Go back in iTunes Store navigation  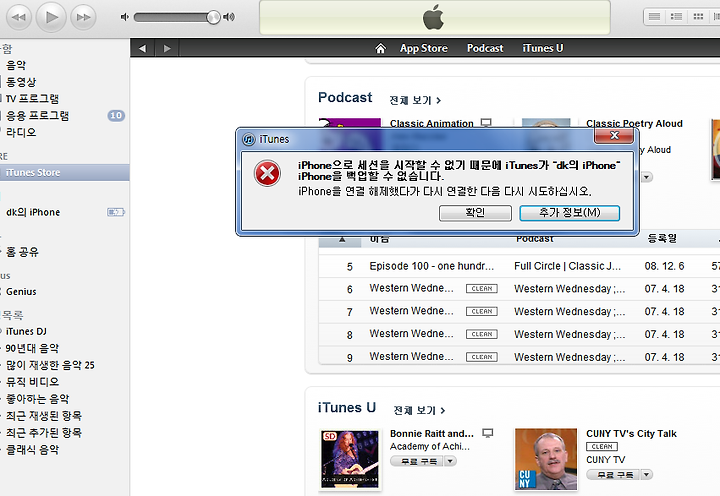142,48
